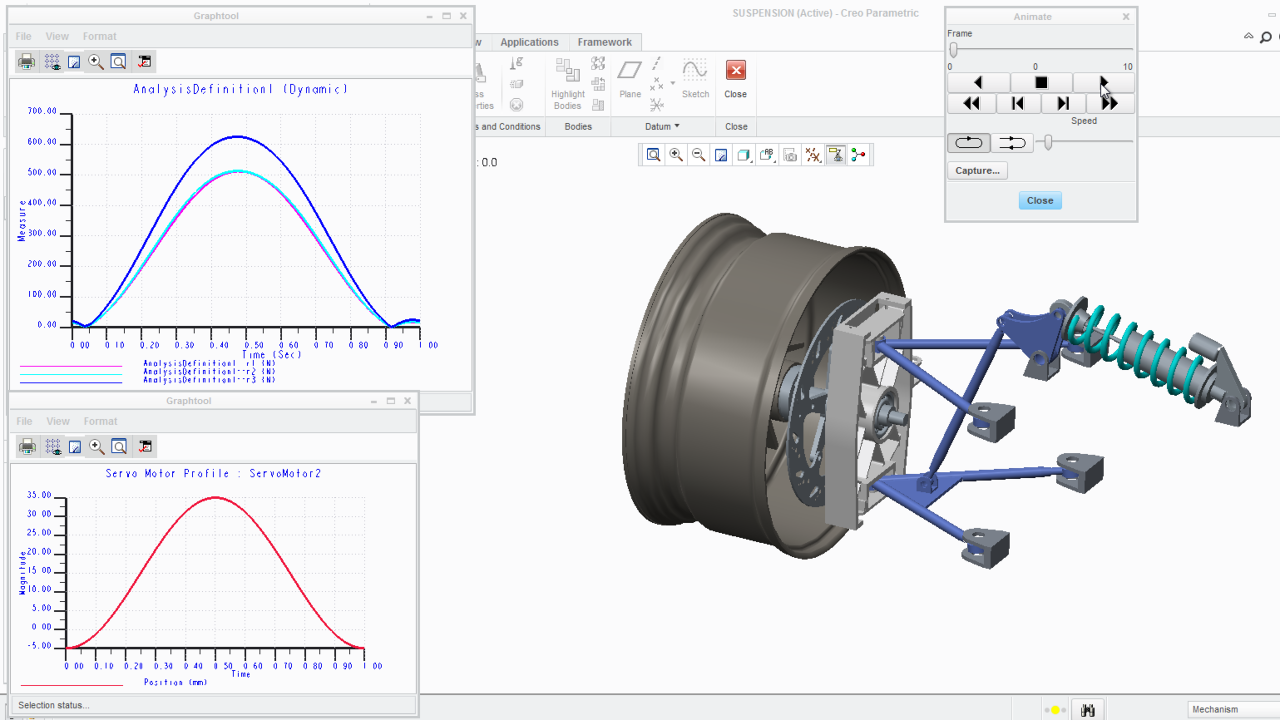Enable reverse-at-end animation mode

point(1013,143)
